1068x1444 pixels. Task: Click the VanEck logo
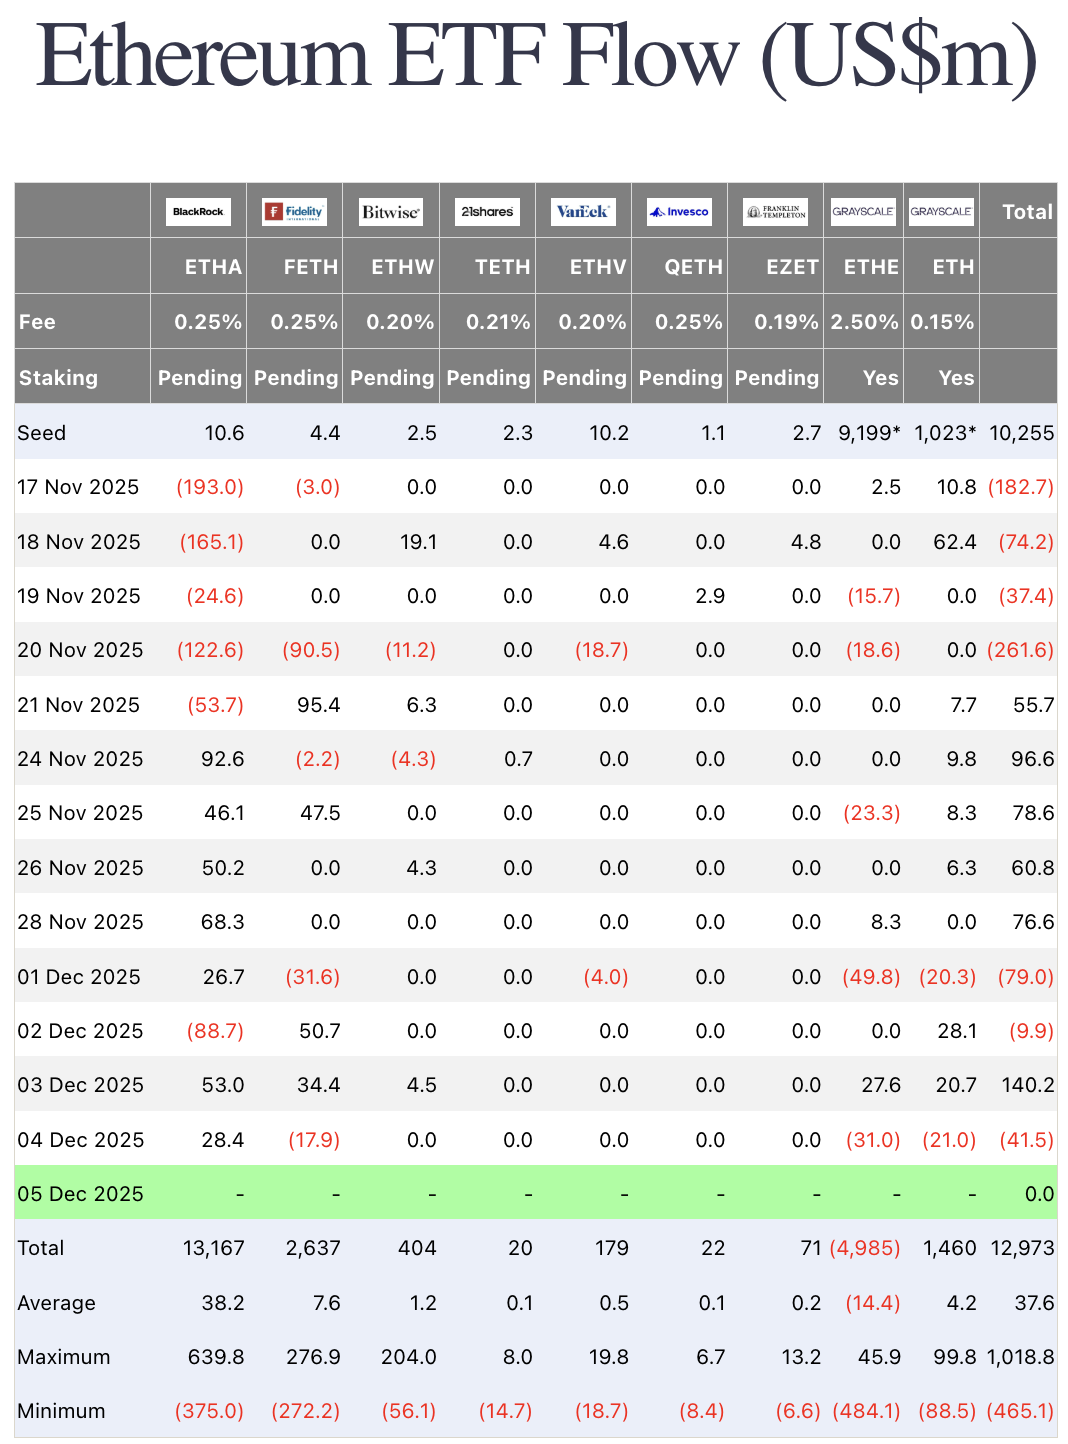point(583,212)
